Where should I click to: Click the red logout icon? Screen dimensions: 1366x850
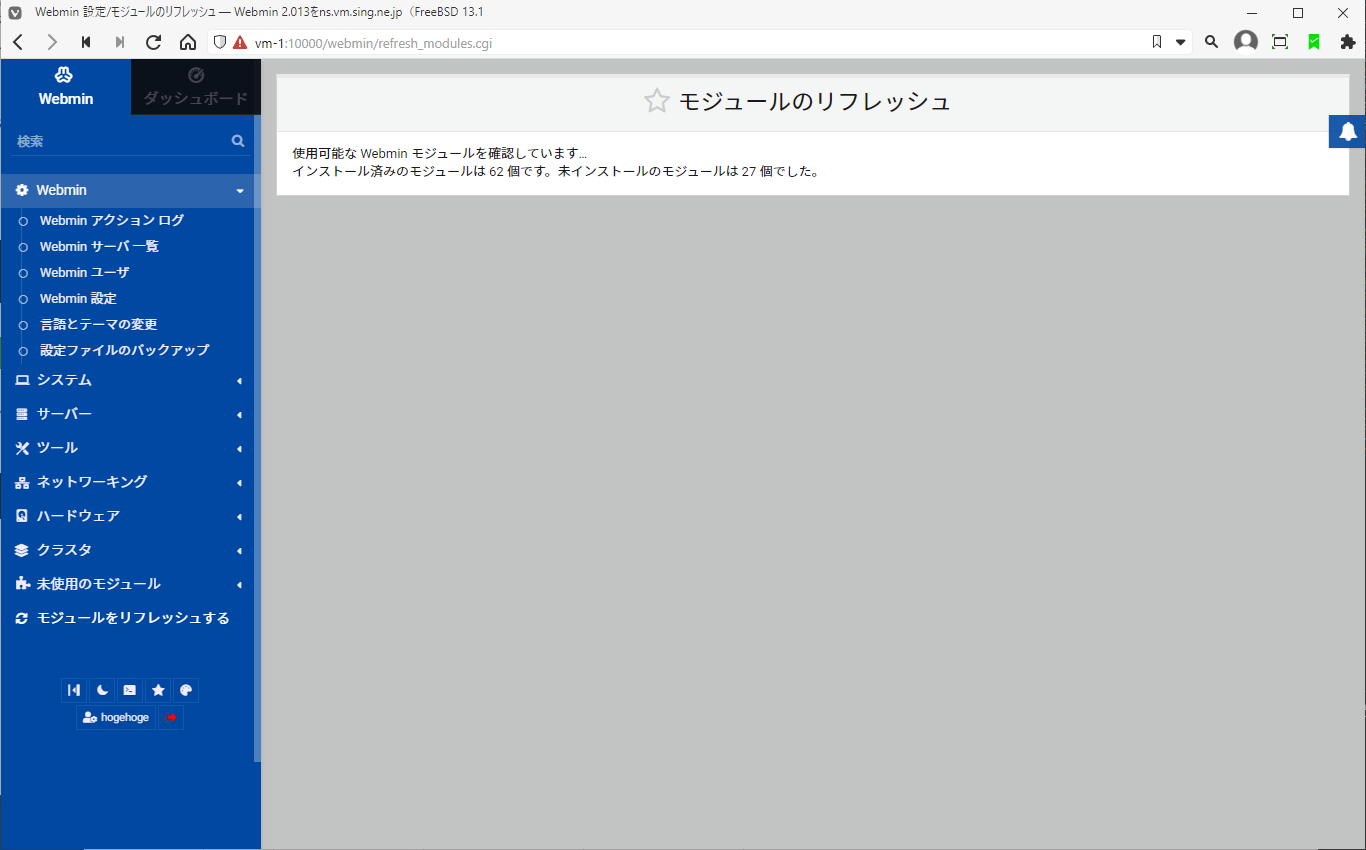[171, 718]
